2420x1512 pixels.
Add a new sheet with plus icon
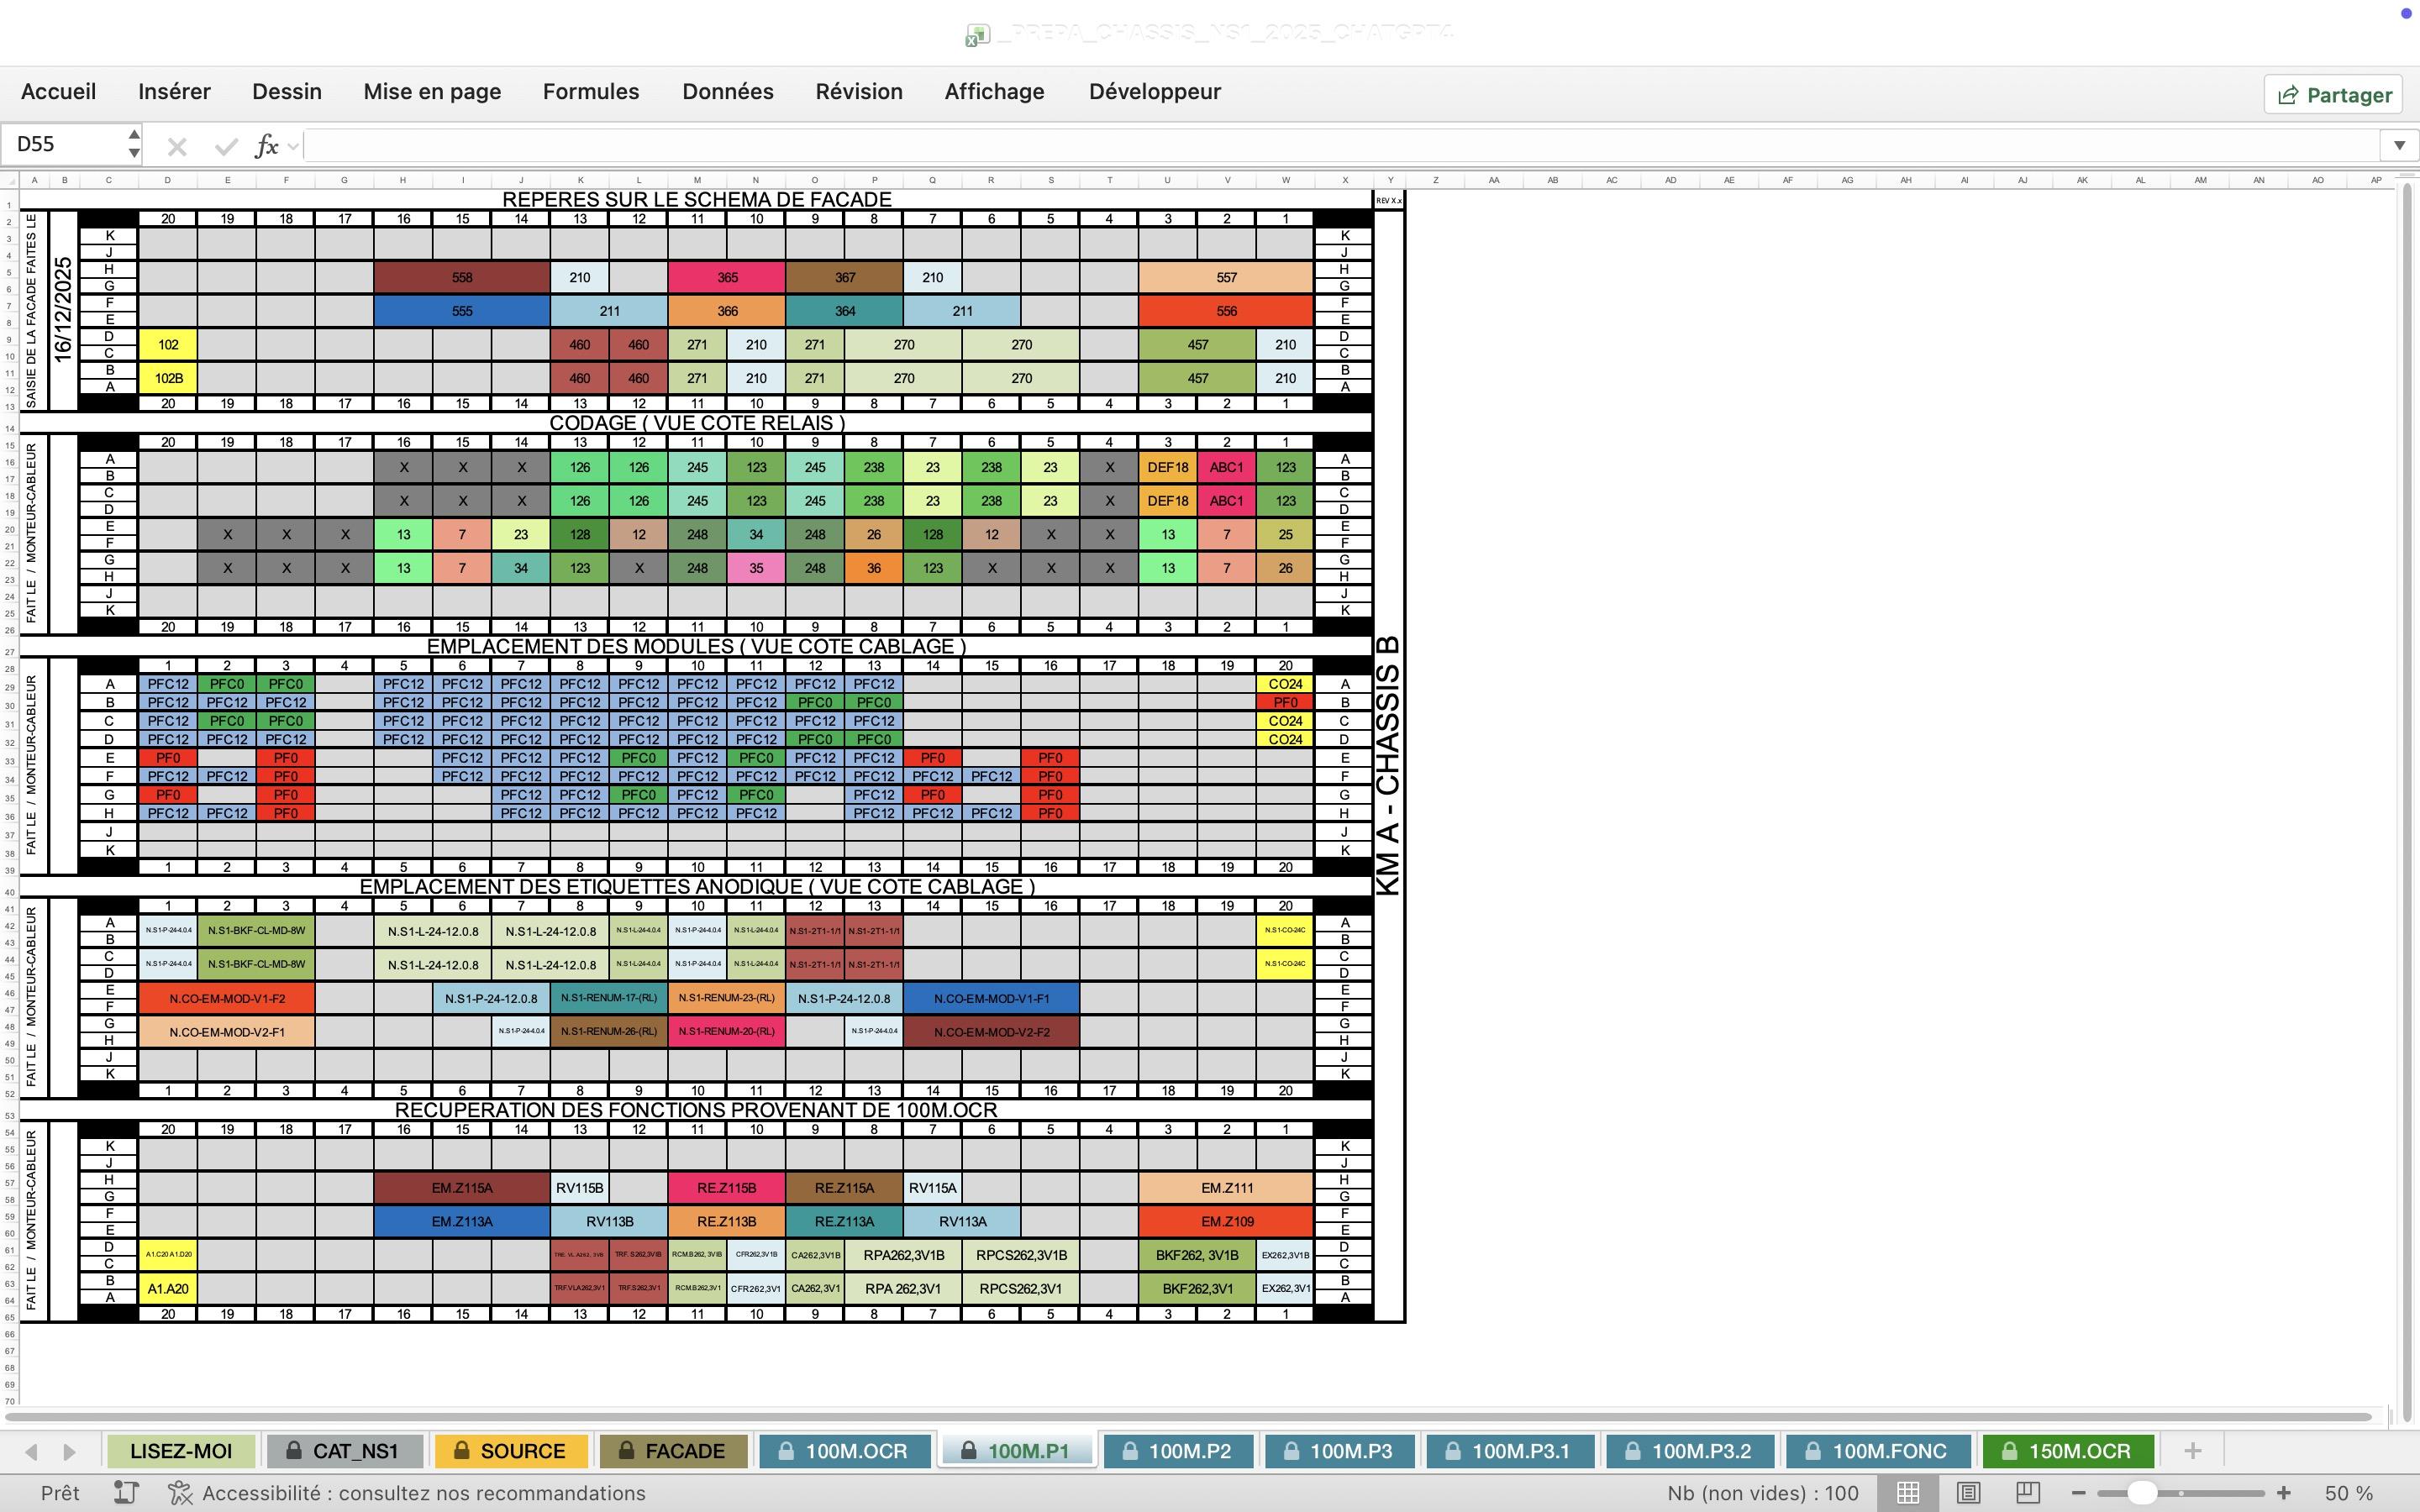2192,1451
